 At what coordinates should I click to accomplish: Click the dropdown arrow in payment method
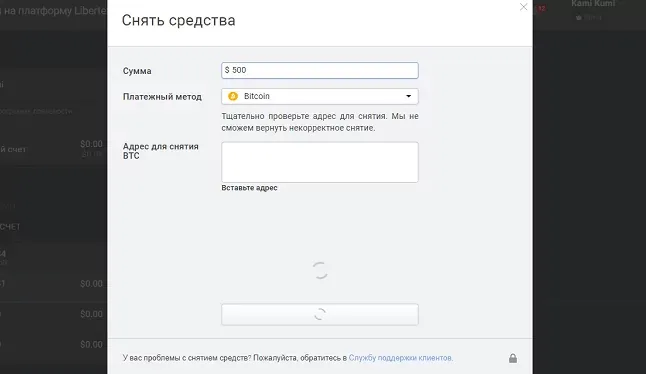(408, 96)
